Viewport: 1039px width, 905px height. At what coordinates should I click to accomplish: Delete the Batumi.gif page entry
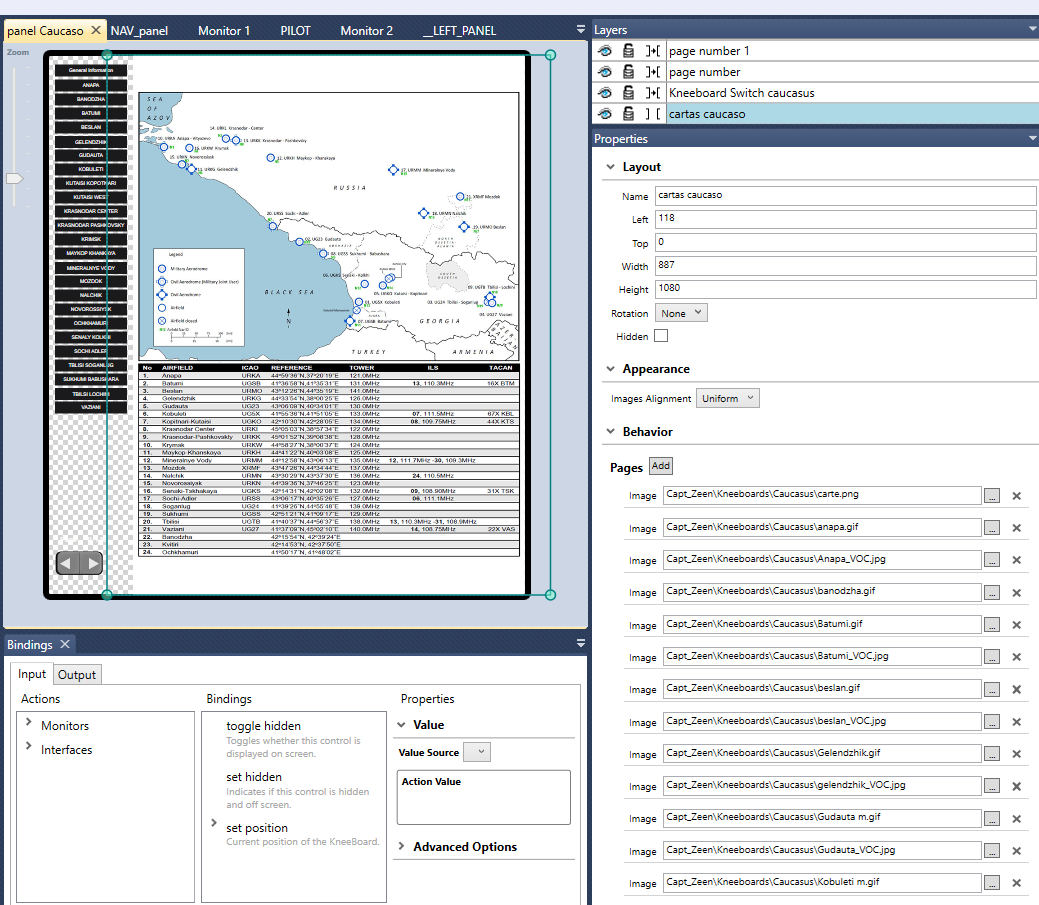point(1016,625)
